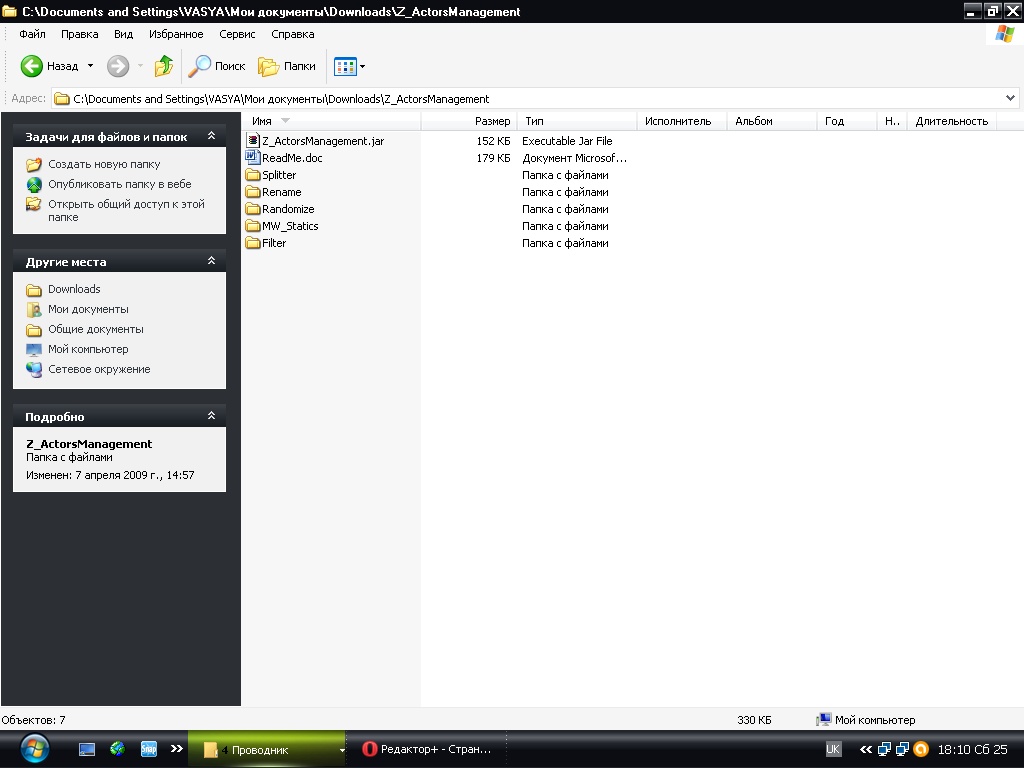Open the Вид menu
The height and width of the screenshot is (768, 1024).
point(123,34)
